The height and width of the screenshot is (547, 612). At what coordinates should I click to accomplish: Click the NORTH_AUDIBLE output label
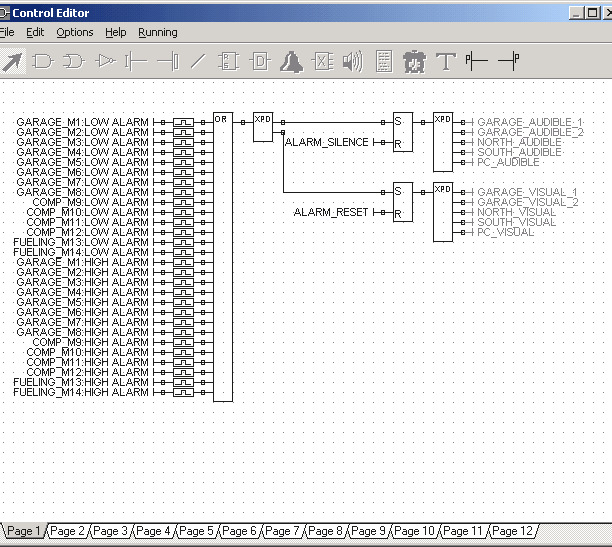(519, 143)
